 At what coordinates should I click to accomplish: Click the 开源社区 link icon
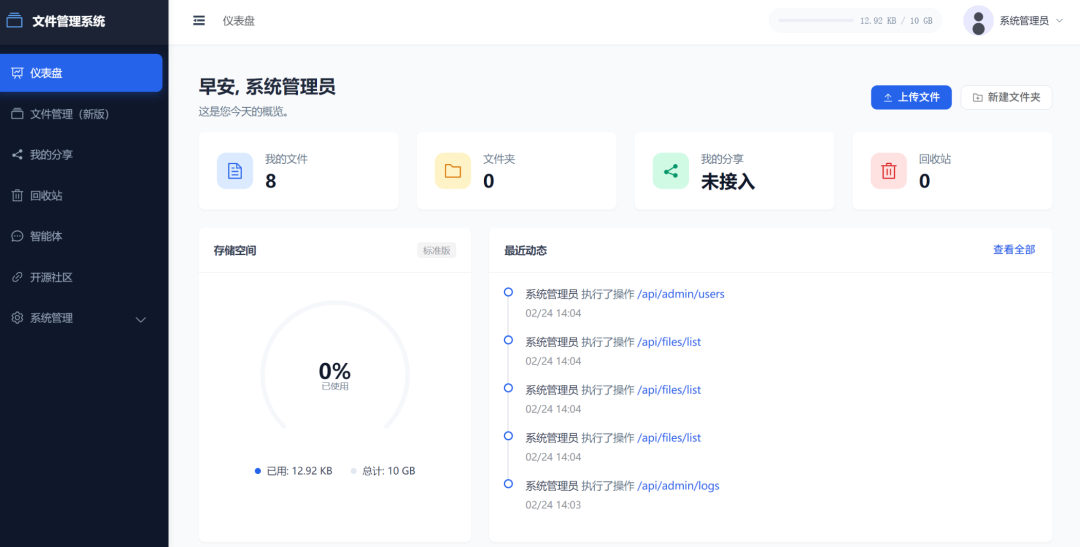click(17, 277)
